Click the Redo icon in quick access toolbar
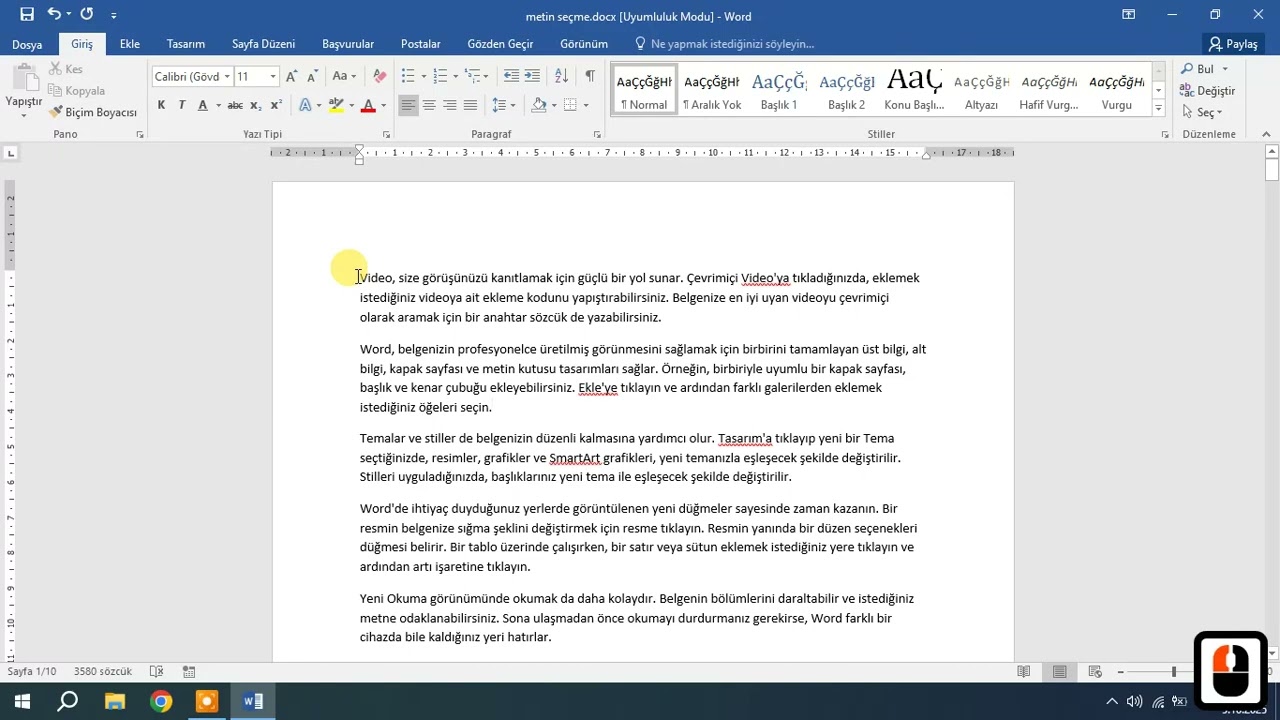1280x720 pixels. point(87,15)
